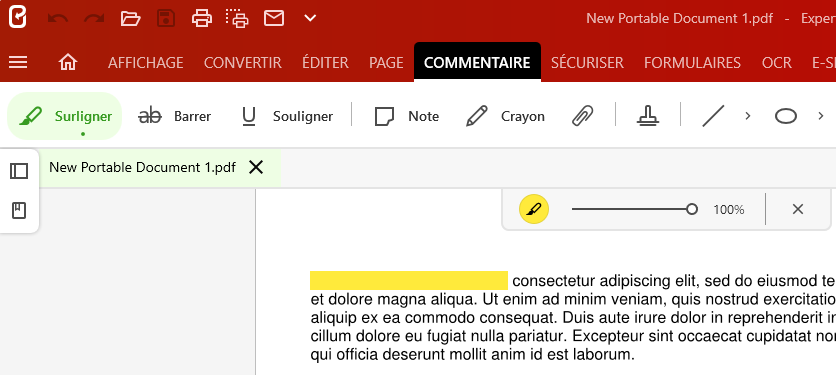The width and height of the screenshot is (836, 375).
Task: Attach a file with paperclip icon
Action: pos(582,116)
